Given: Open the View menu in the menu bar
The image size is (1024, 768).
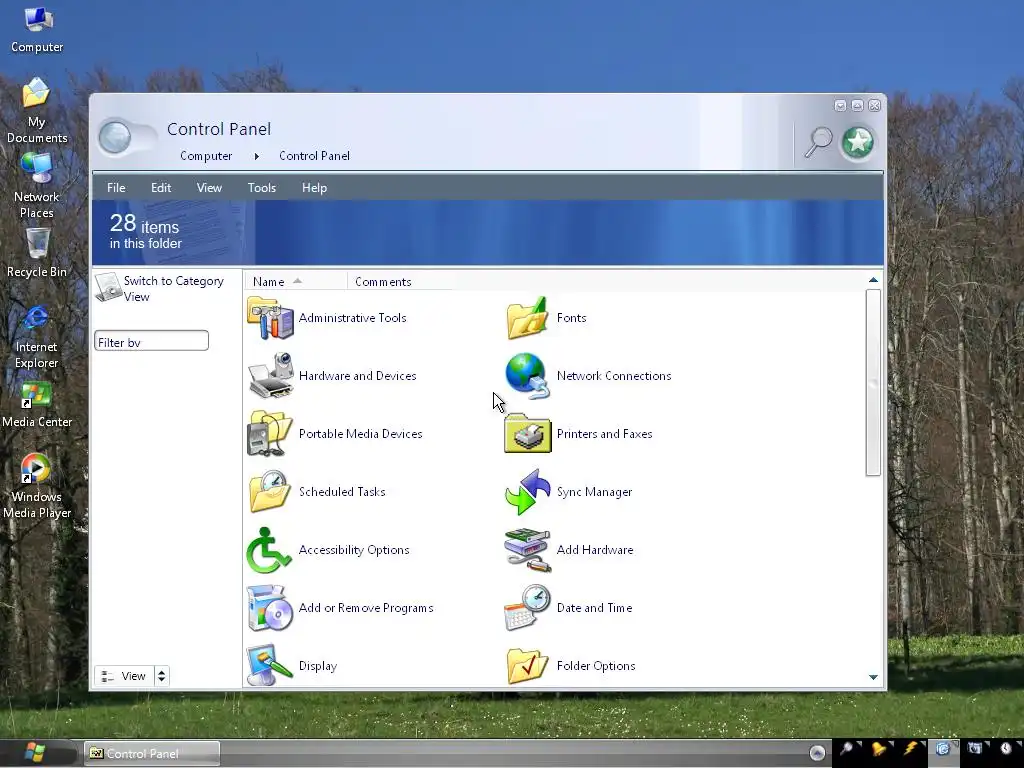Looking at the screenshot, I should tap(209, 187).
